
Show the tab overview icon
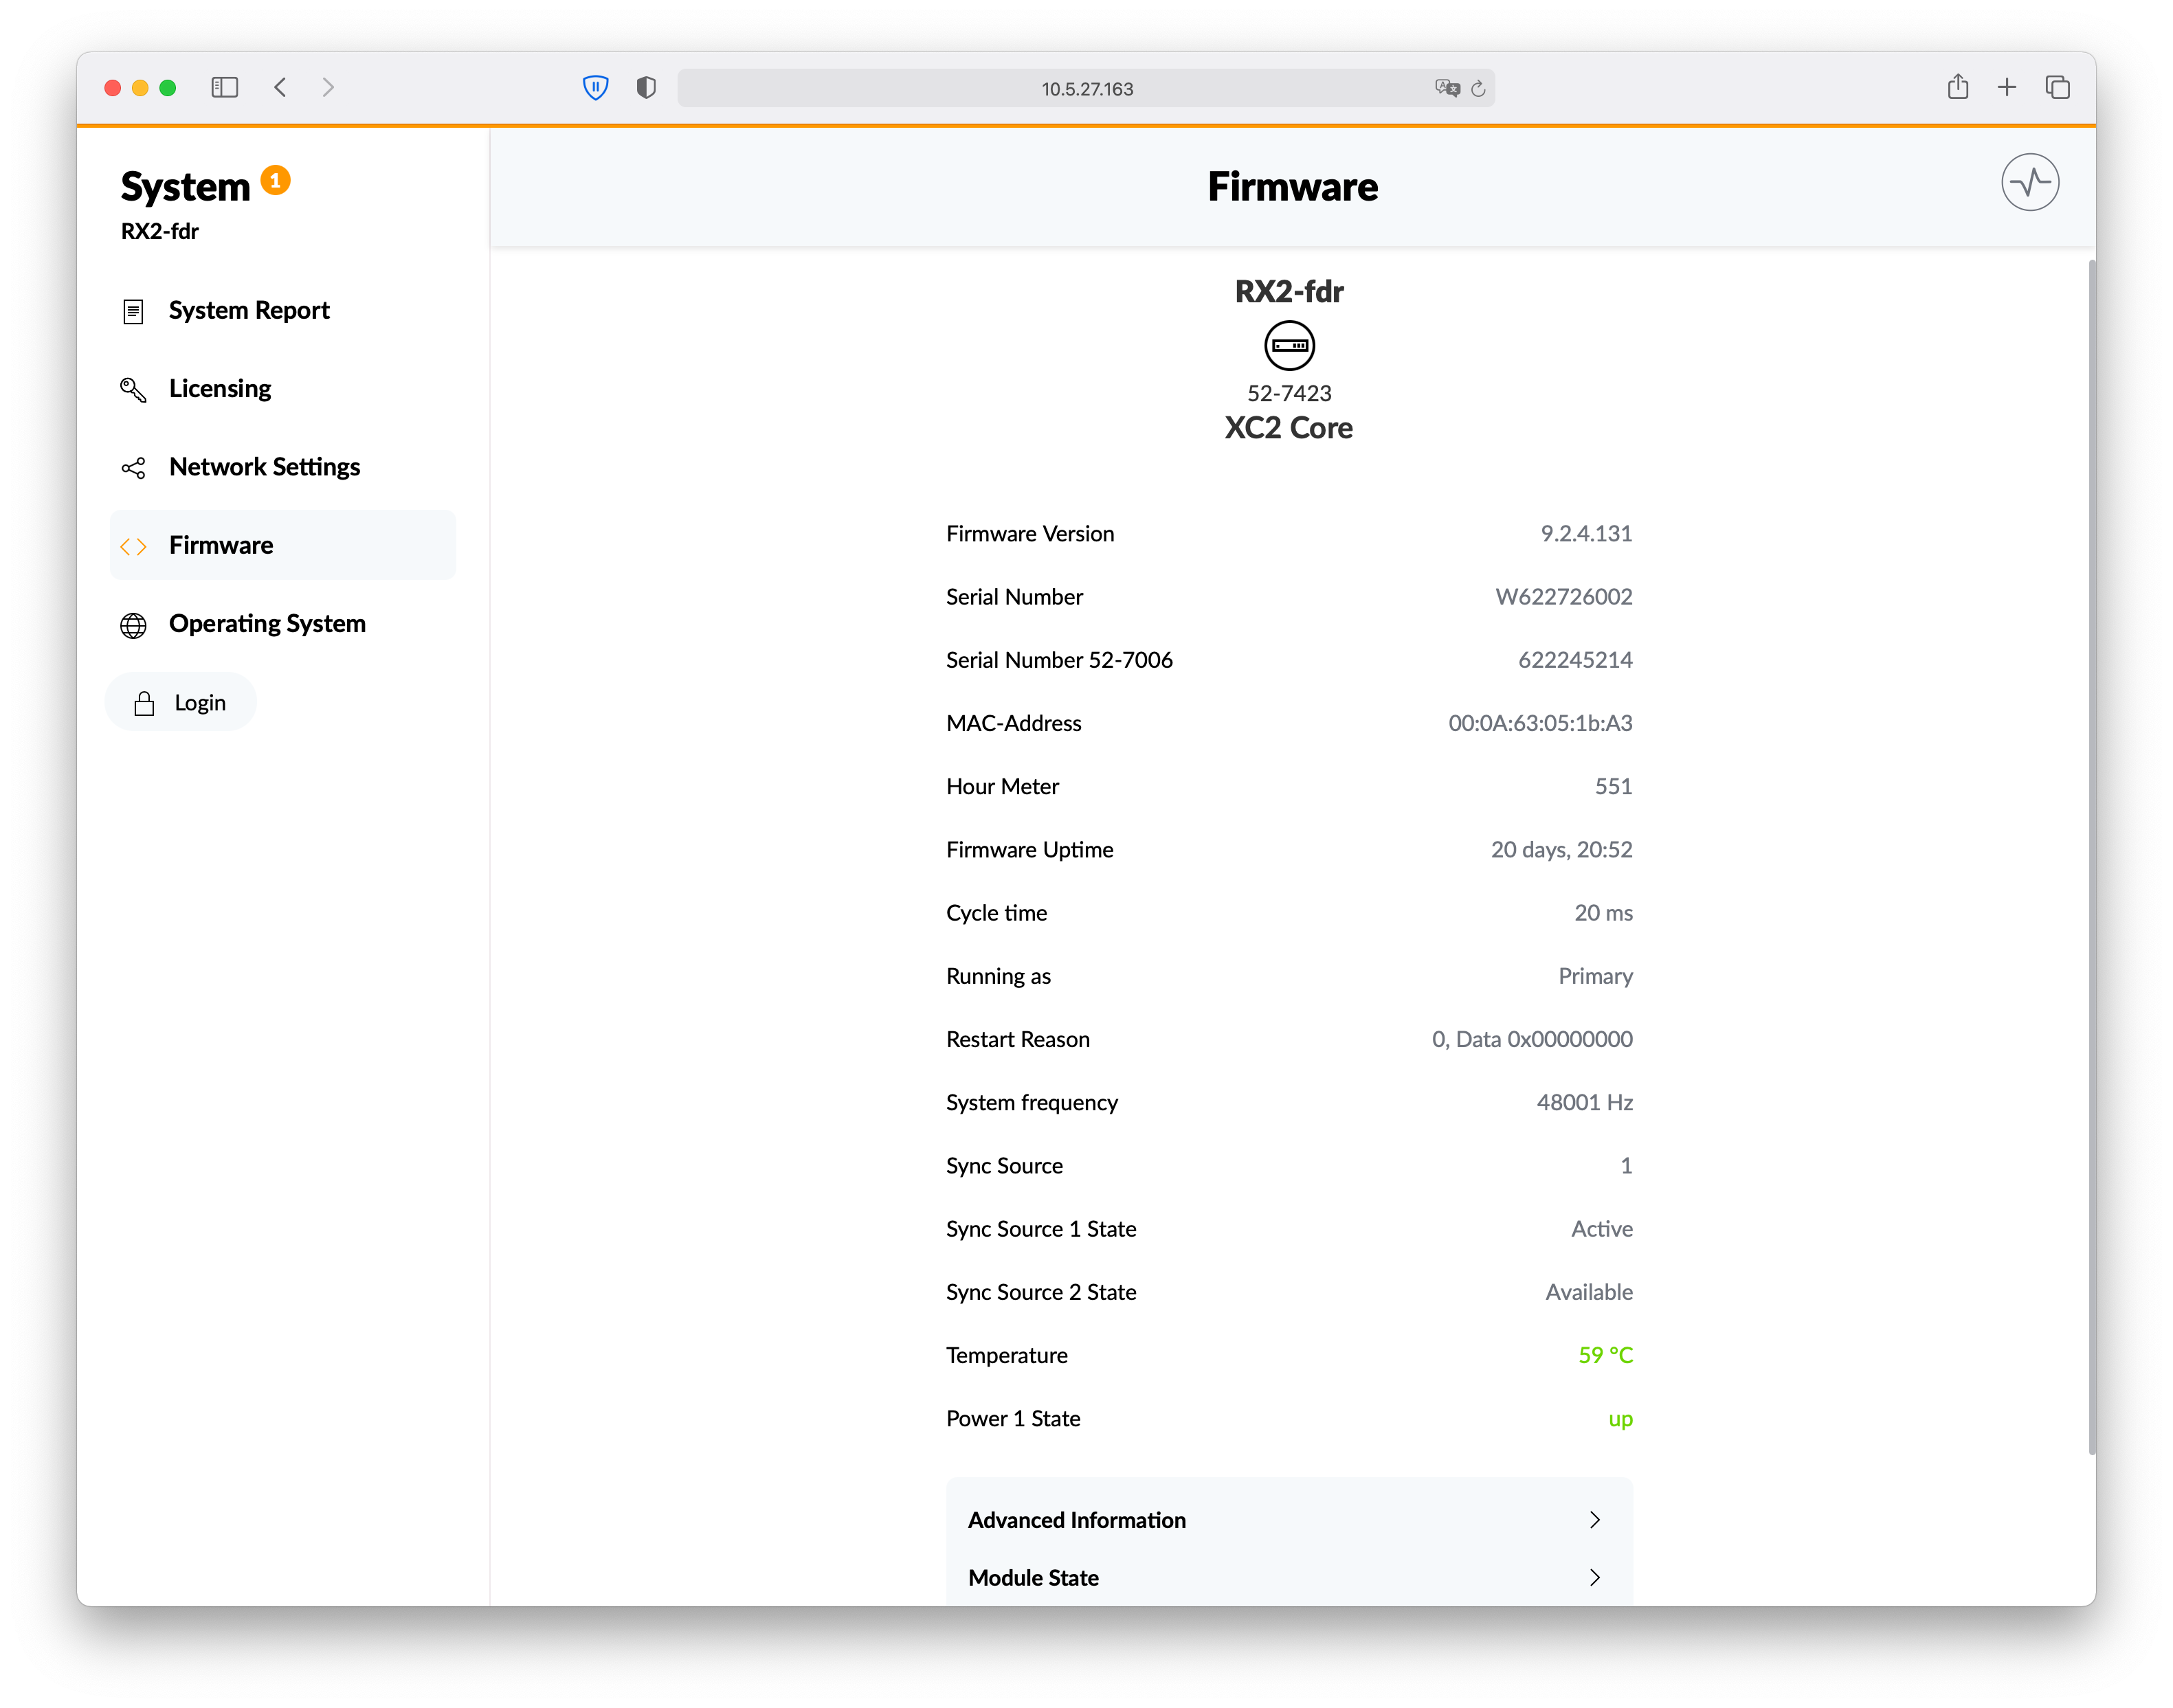tap(2057, 88)
